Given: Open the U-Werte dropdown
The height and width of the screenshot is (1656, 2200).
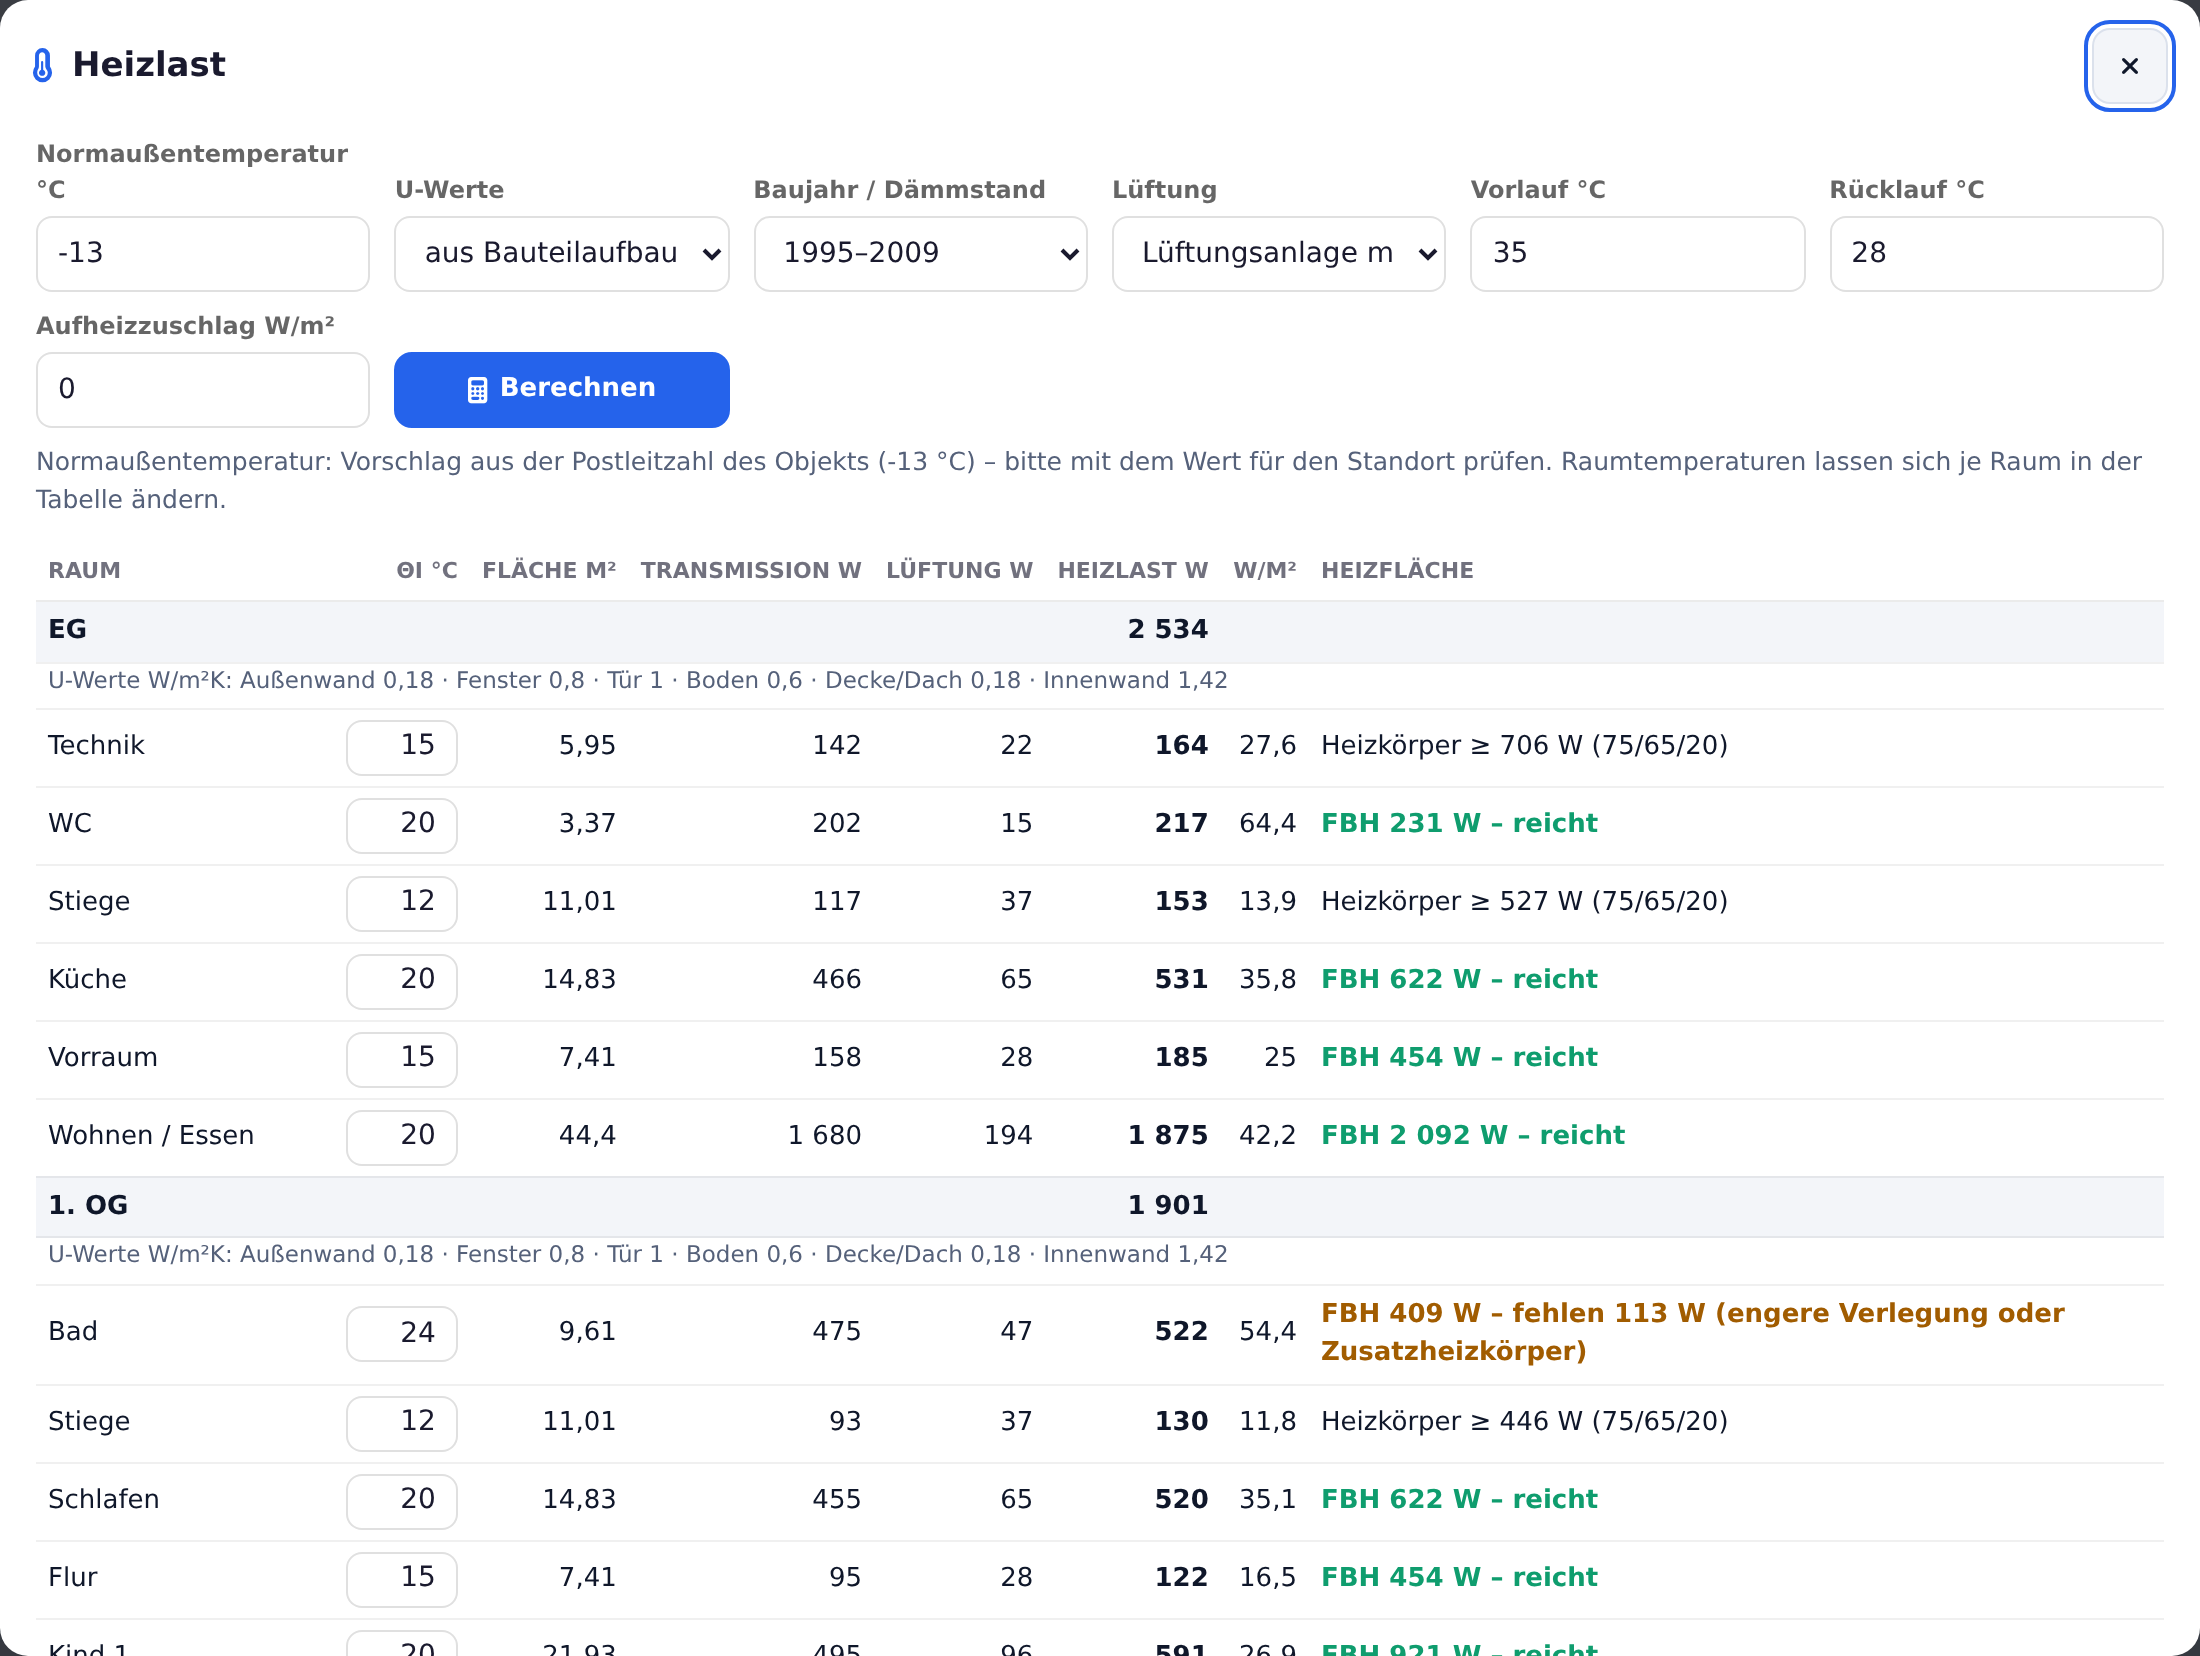Looking at the screenshot, I should point(561,254).
